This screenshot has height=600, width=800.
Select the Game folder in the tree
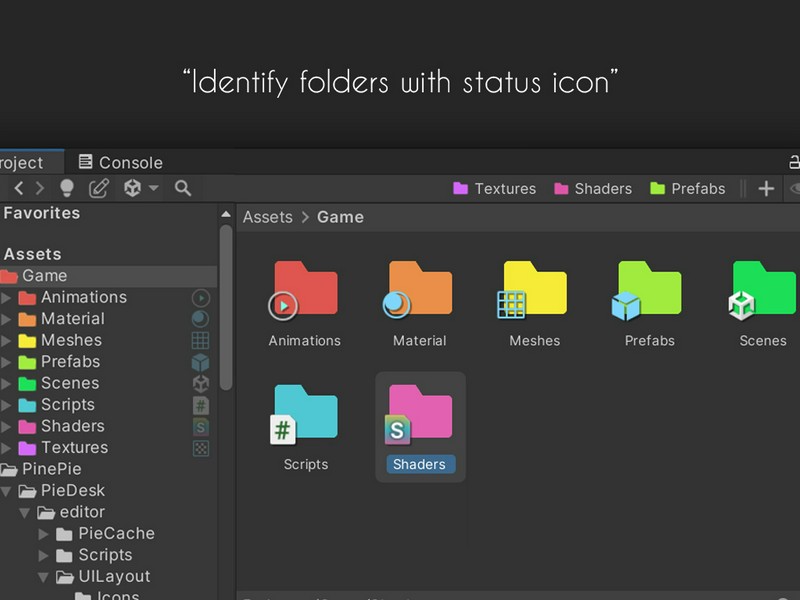point(108,276)
